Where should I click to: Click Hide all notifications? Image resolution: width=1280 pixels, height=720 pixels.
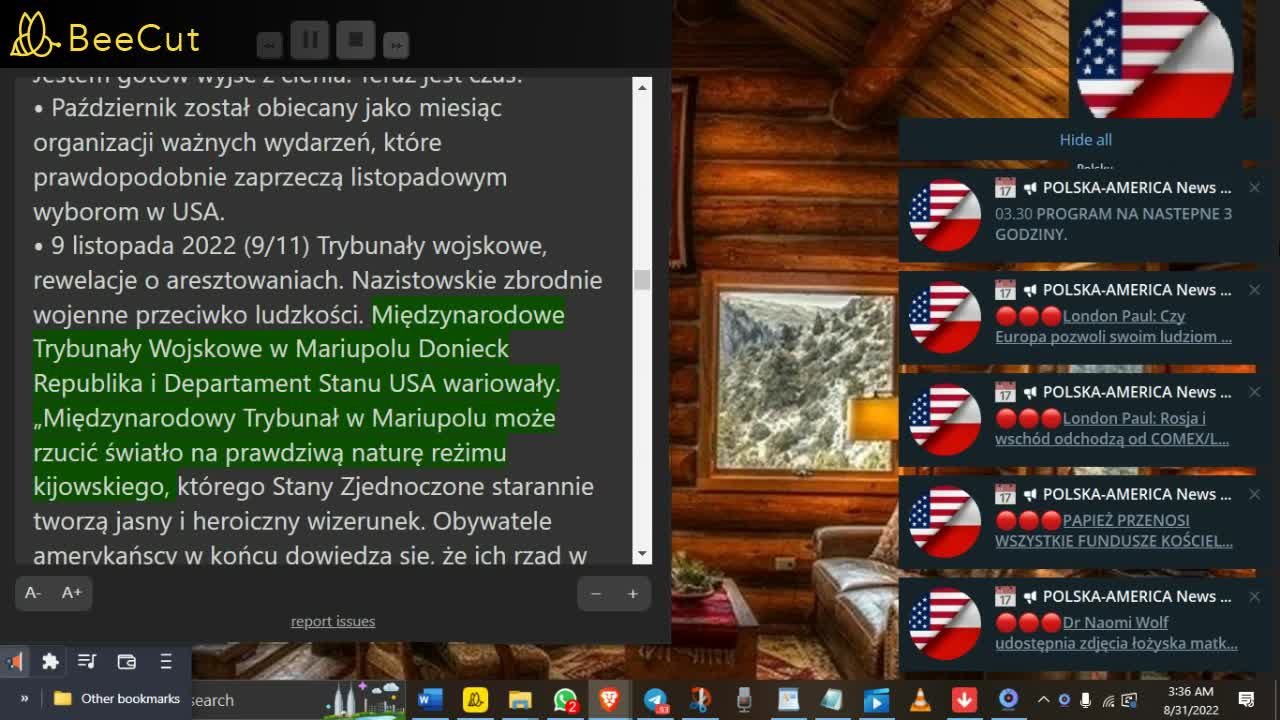point(1085,139)
